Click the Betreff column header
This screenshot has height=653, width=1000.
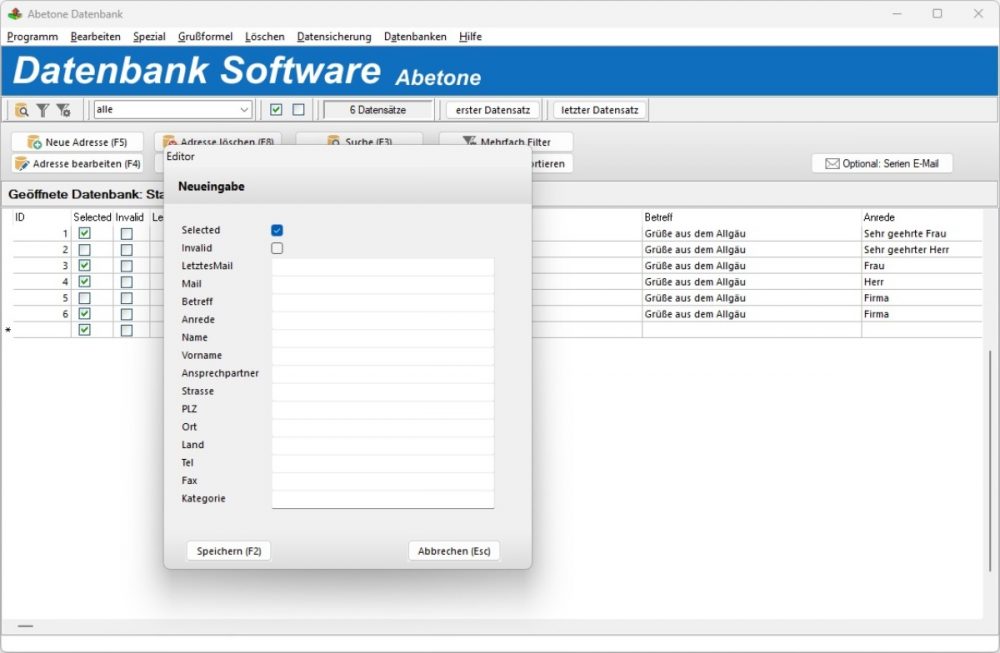pyautogui.click(x=658, y=217)
